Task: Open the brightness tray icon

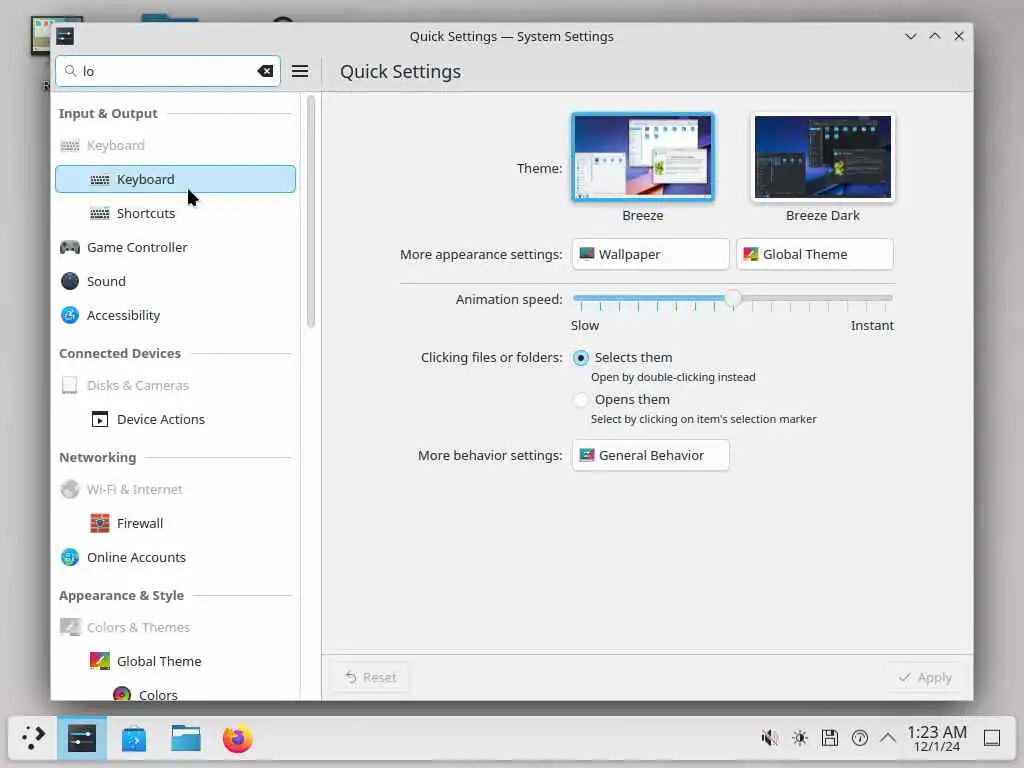Action: pos(799,738)
